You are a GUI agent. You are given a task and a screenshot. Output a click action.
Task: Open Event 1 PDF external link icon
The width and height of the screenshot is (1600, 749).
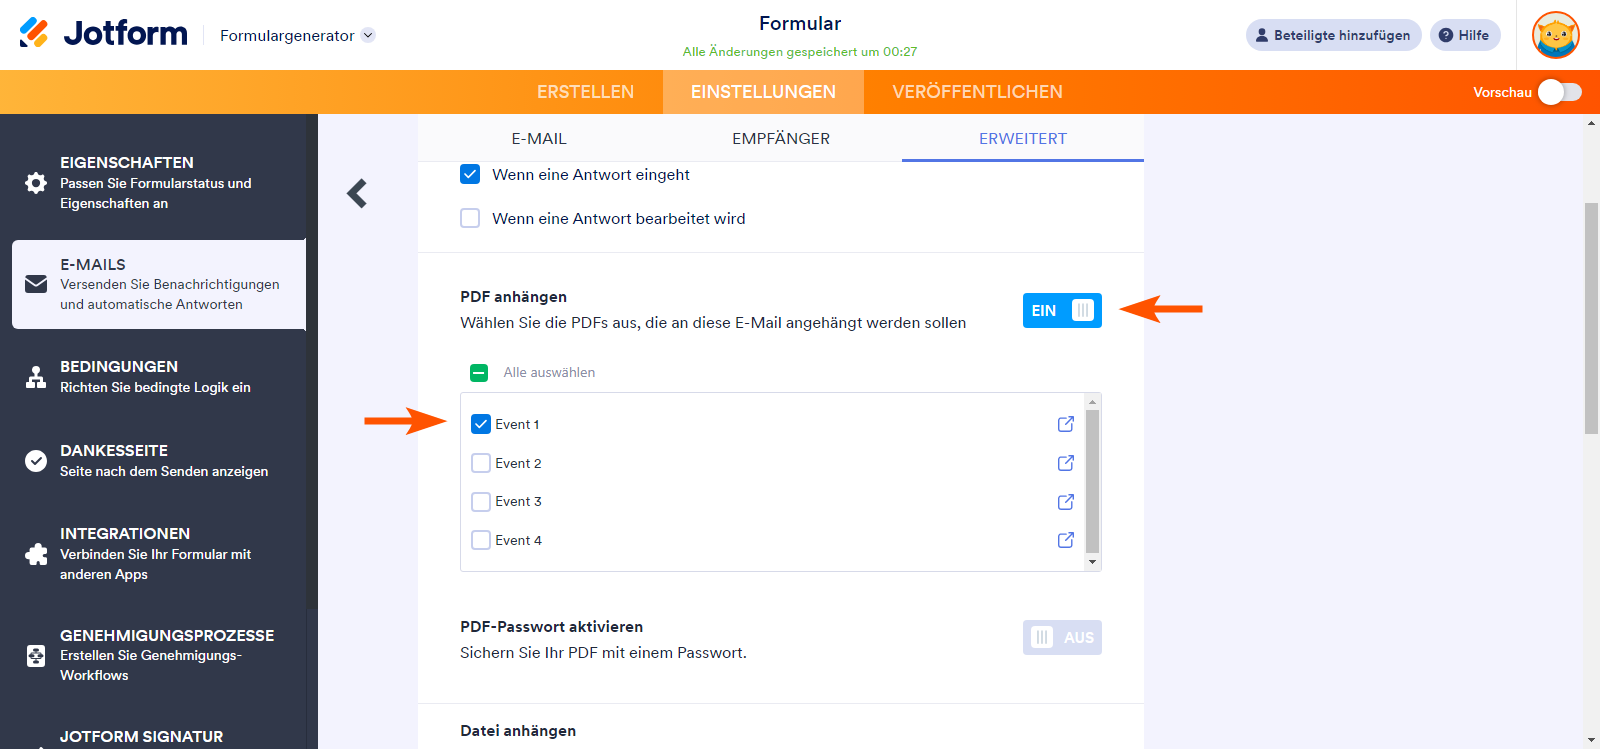pyautogui.click(x=1066, y=424)
